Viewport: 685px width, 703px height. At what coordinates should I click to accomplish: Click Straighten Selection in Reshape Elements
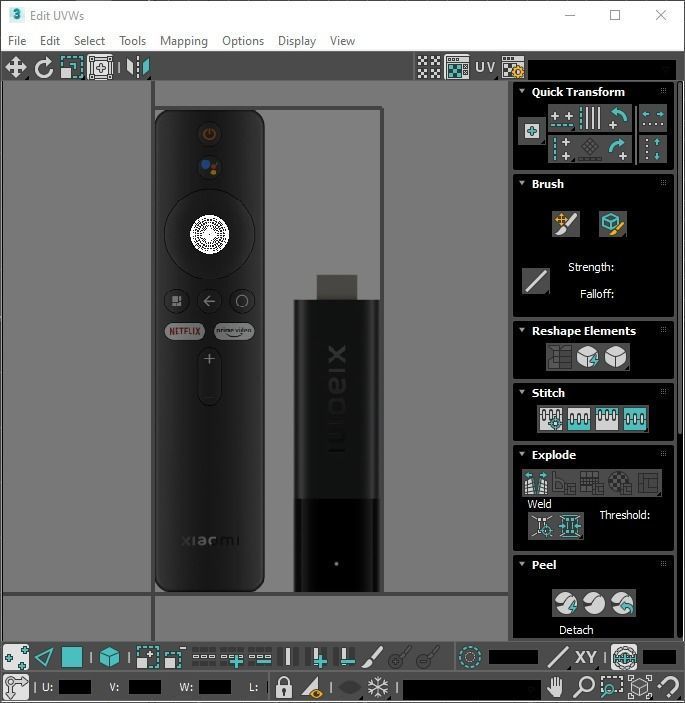coord(559,357)
